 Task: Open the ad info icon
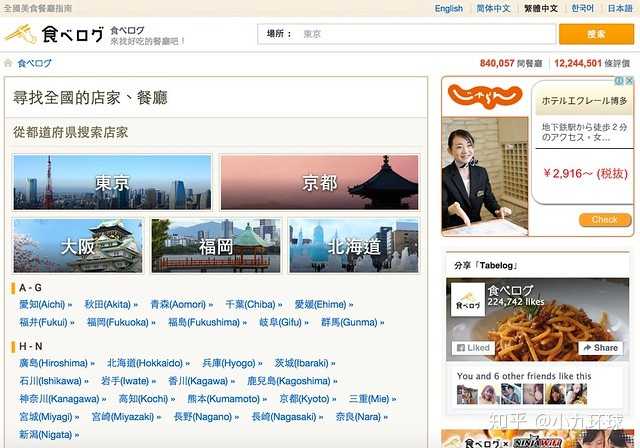(x=620, y=81)
